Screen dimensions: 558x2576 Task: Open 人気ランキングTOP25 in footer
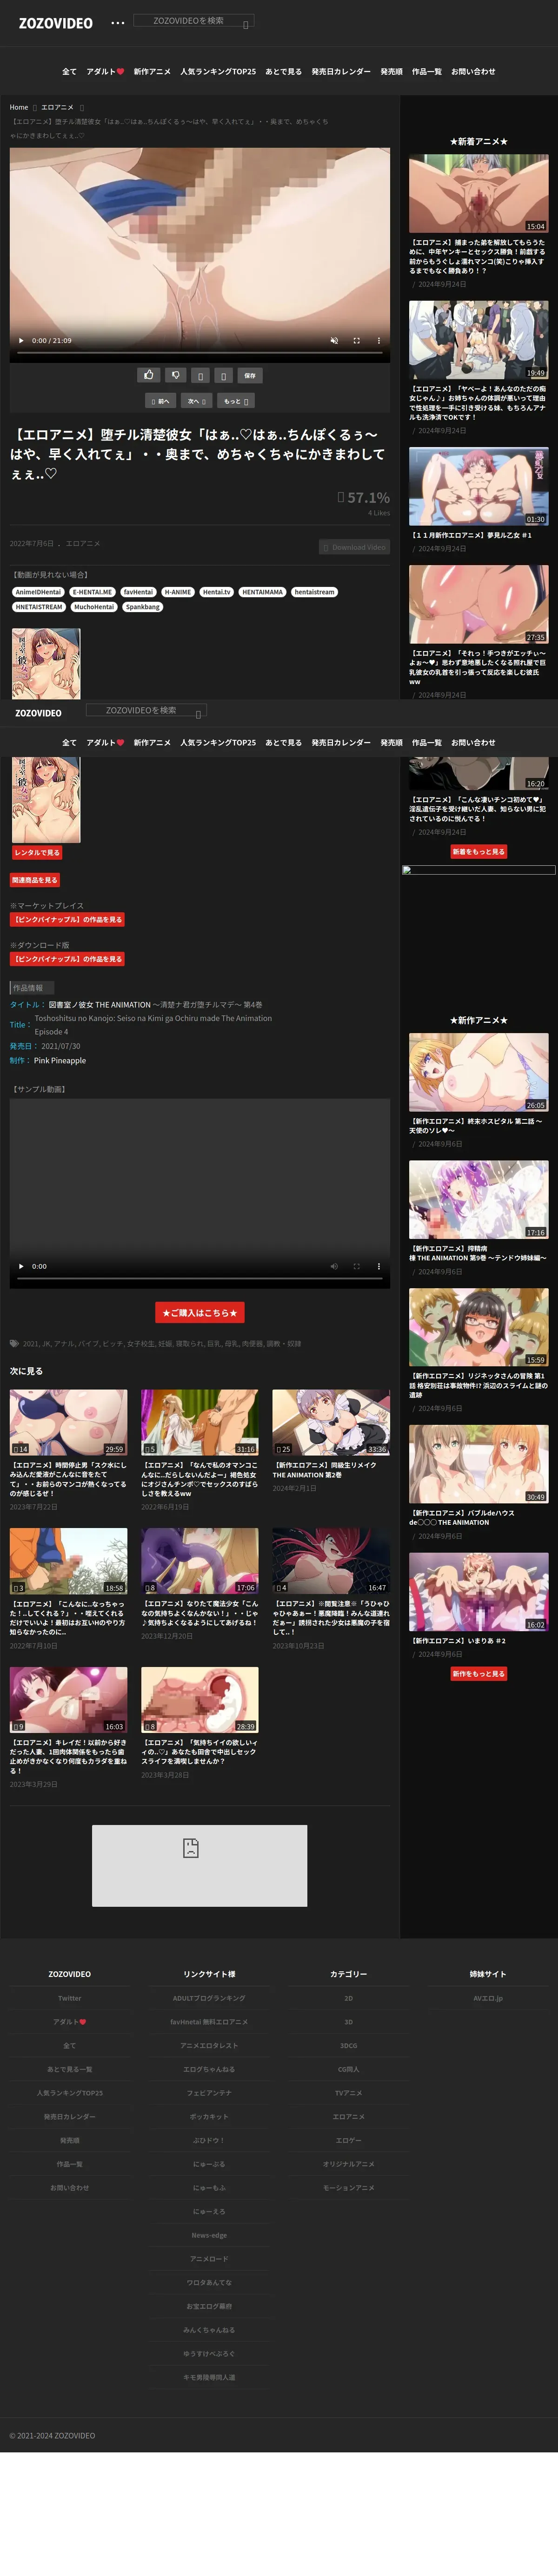pos(70,2093)
